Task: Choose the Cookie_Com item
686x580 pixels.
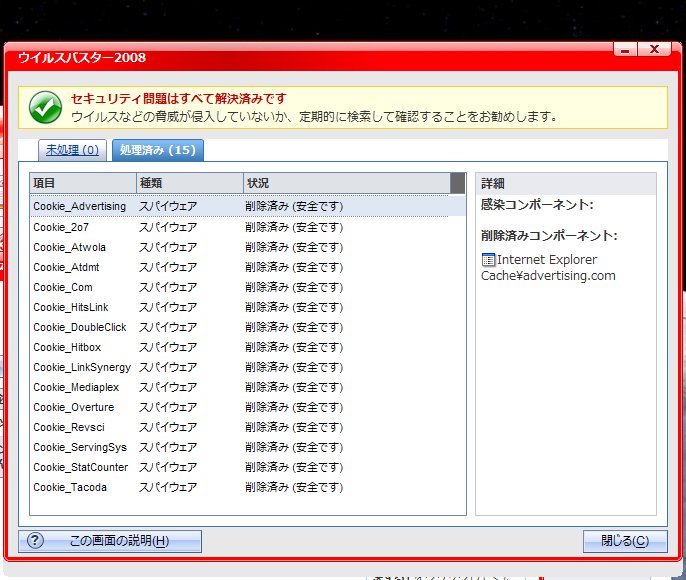Action: (247, 287)
